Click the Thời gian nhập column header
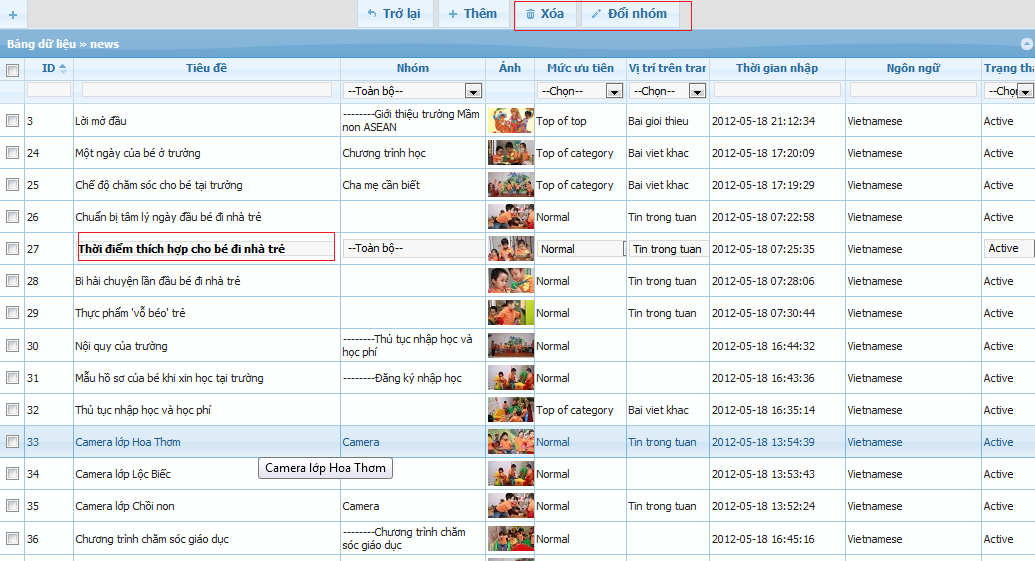This screenshot has height=561, width=1035. click(776, 68)
